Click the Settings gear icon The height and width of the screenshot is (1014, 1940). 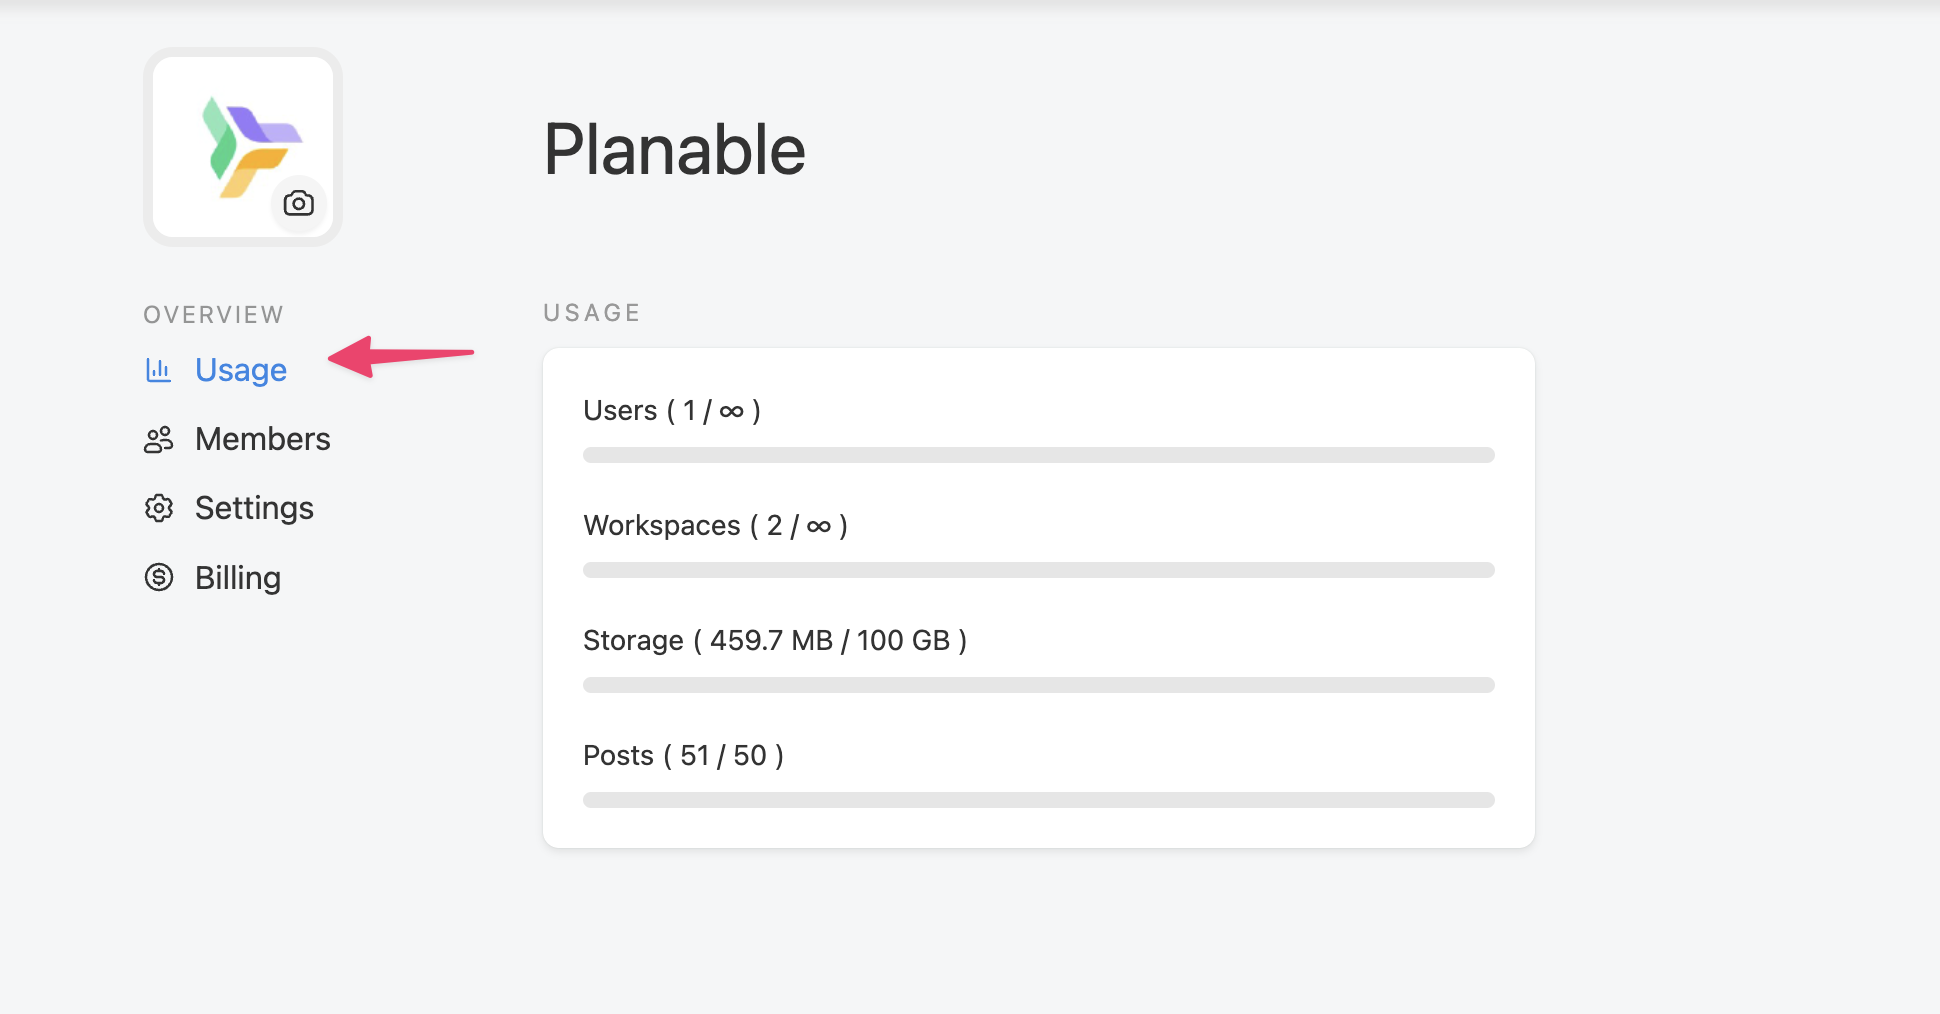[x=158, y=509]
